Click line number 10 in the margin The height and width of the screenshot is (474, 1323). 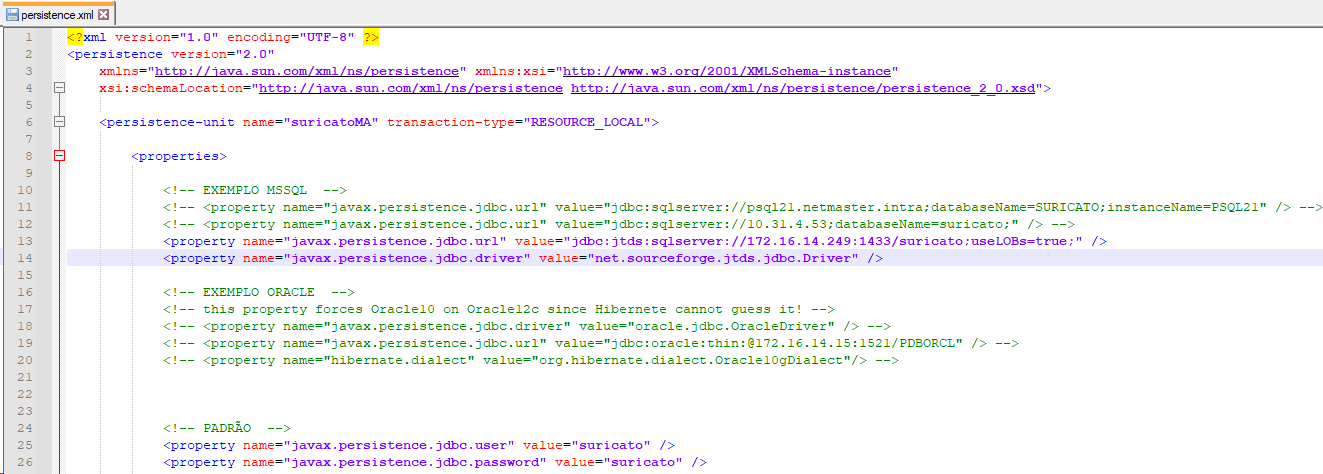[26, 190]
